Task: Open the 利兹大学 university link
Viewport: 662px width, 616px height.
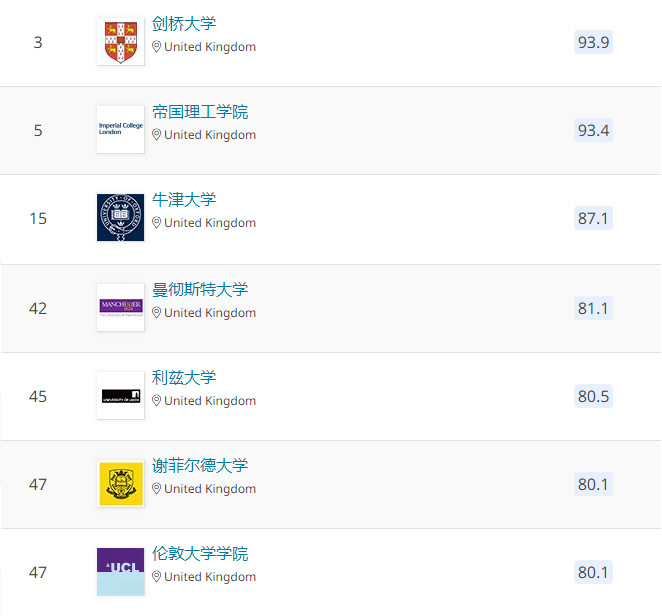Action: tap(184, 378)
